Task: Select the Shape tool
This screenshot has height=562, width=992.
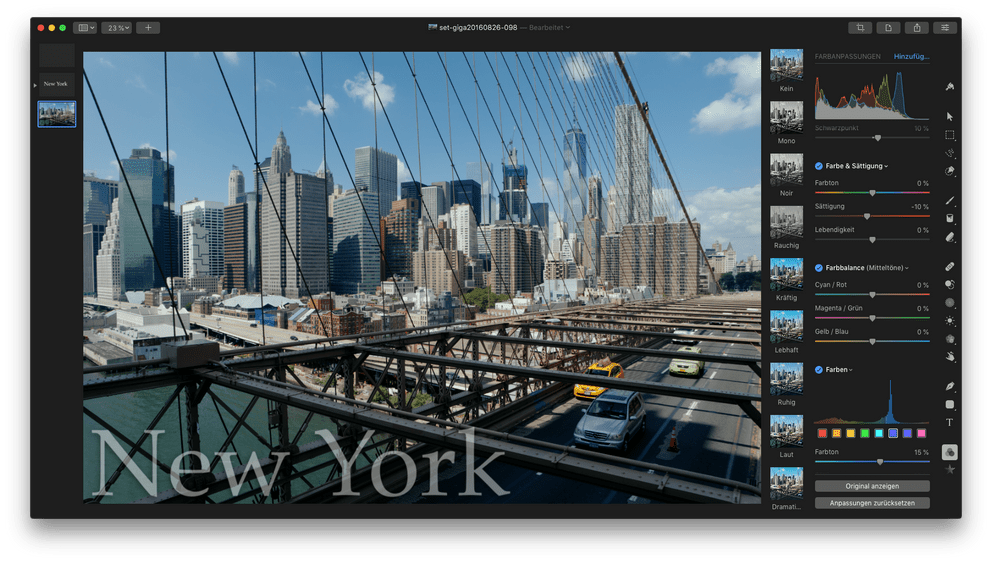Action: [x=950, y=404]
